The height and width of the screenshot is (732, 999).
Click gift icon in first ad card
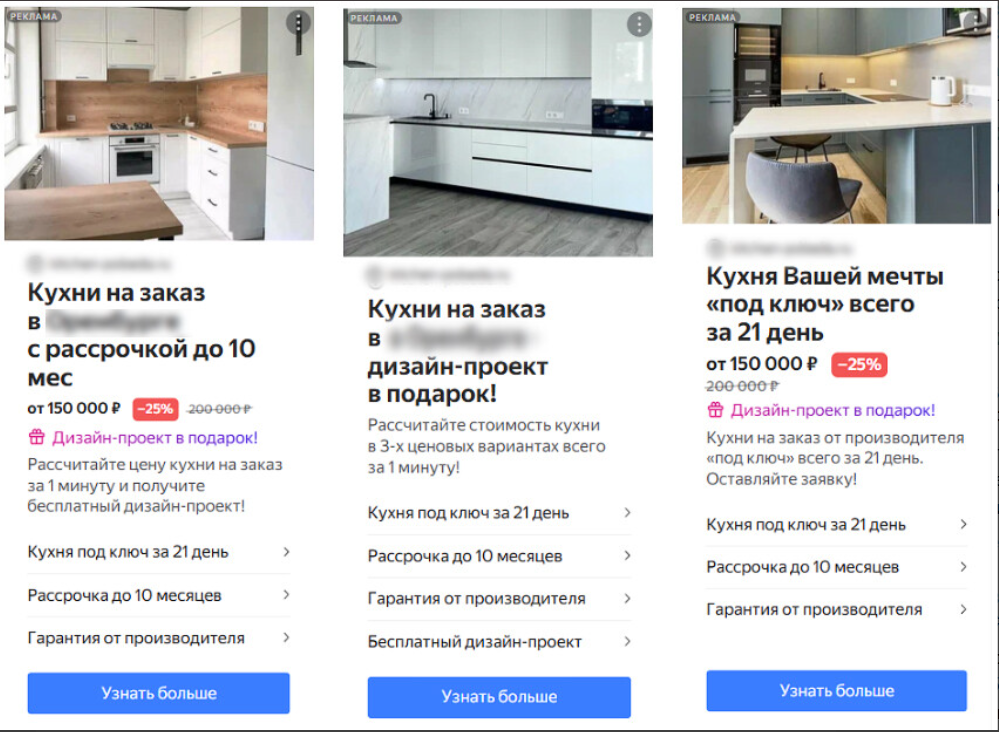click(36, 437)
